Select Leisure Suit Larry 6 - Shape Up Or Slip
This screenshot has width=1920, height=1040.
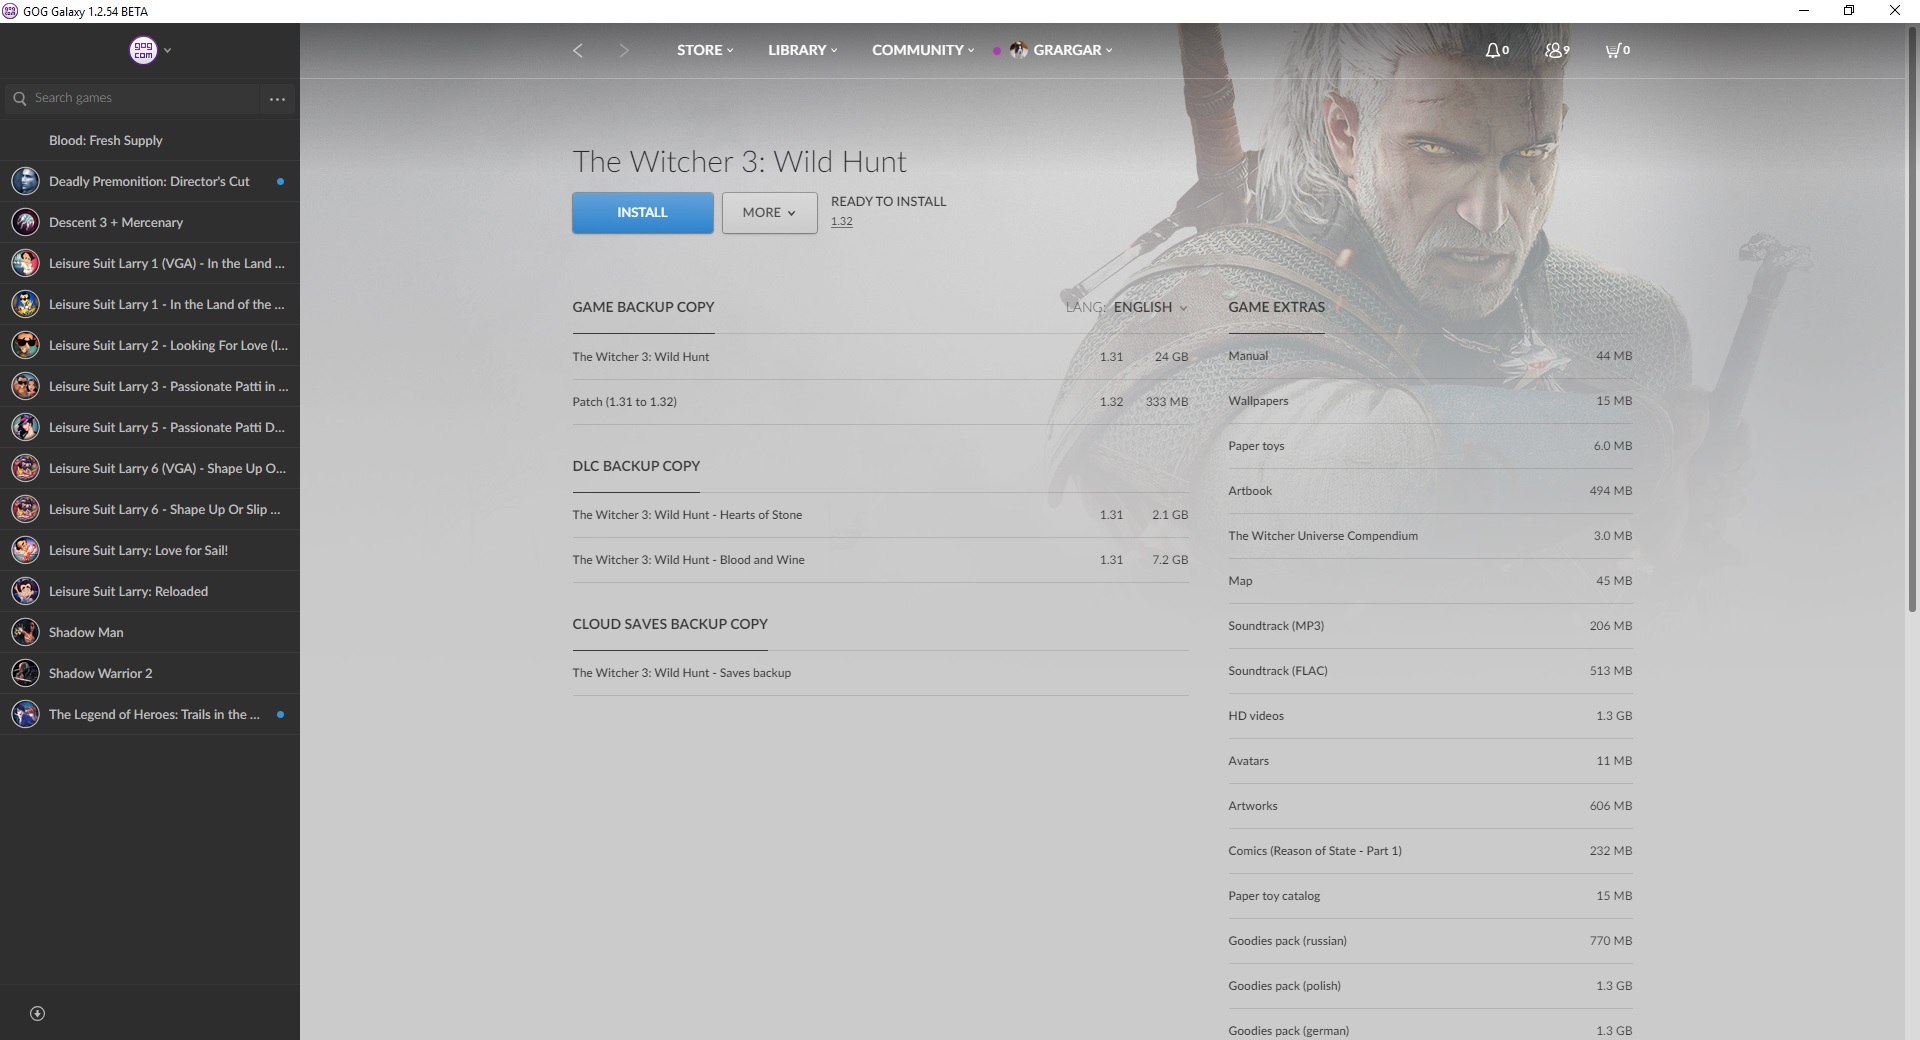150,509
